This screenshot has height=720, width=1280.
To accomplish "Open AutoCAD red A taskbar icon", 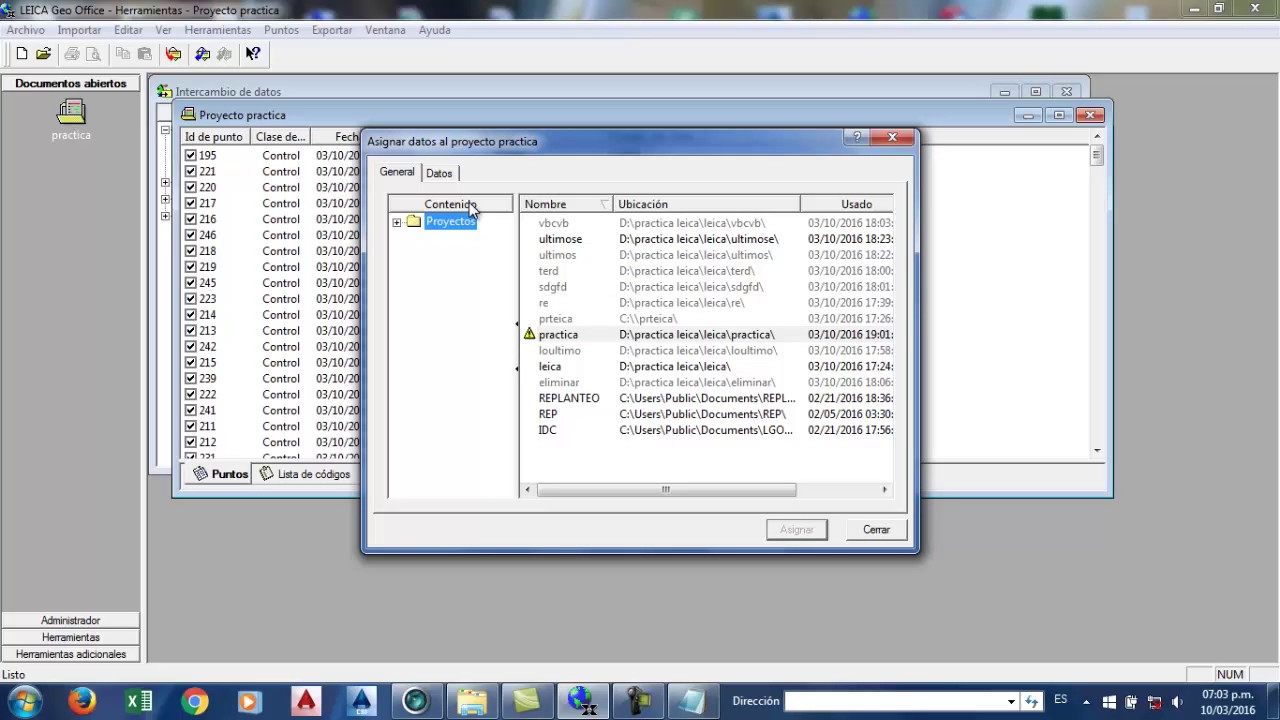I will click(x=305, y=701).
